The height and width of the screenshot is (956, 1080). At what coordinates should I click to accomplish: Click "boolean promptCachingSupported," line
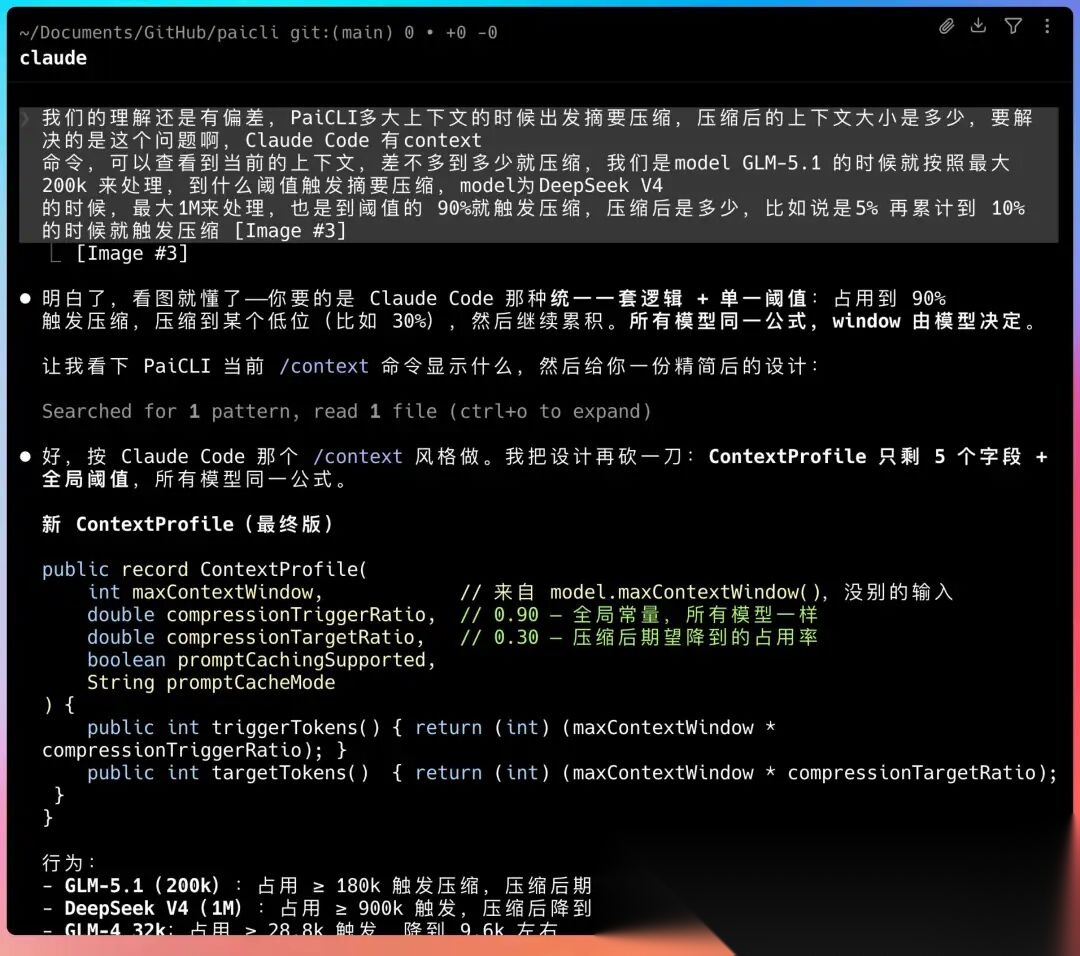coord(262,660)
